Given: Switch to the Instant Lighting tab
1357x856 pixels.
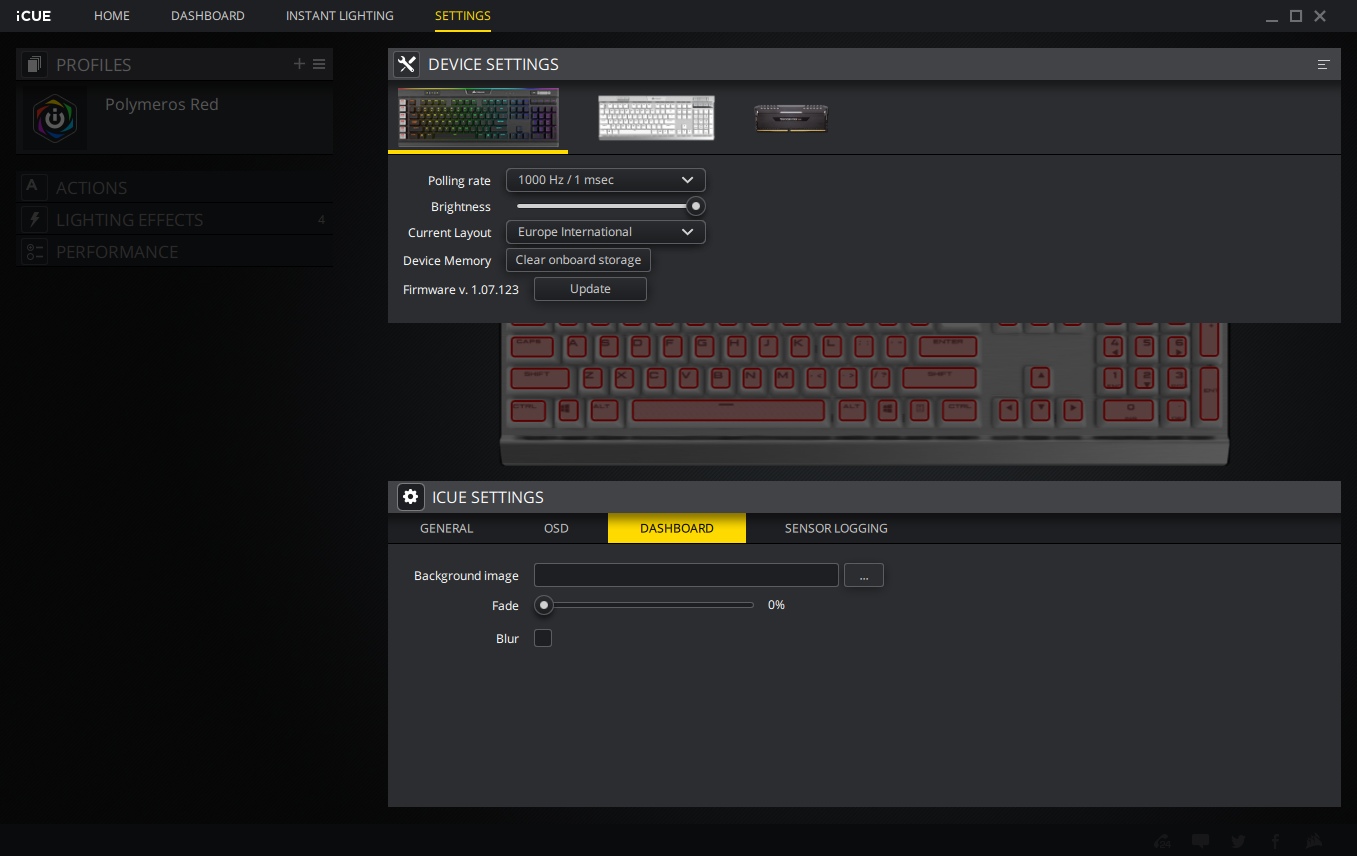Looking at the screenshot, I should pyautogui.click(x=340, y=16).
